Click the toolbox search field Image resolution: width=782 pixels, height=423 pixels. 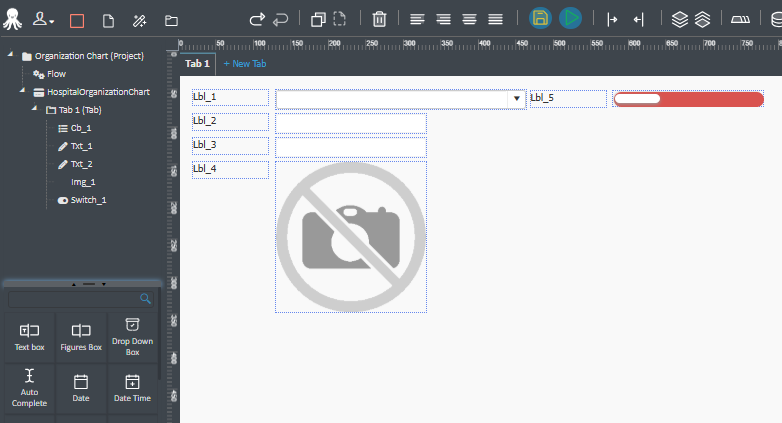point(80,299)
